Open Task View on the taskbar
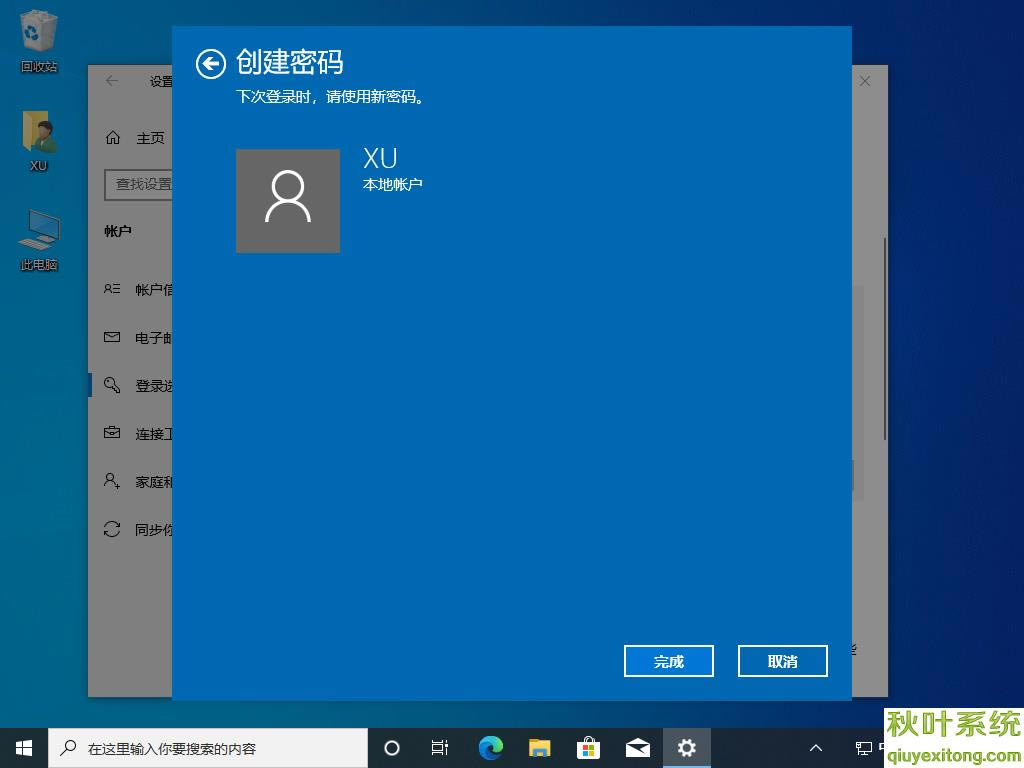Screen dimensions: 1024x768 (x=440, y=748)
